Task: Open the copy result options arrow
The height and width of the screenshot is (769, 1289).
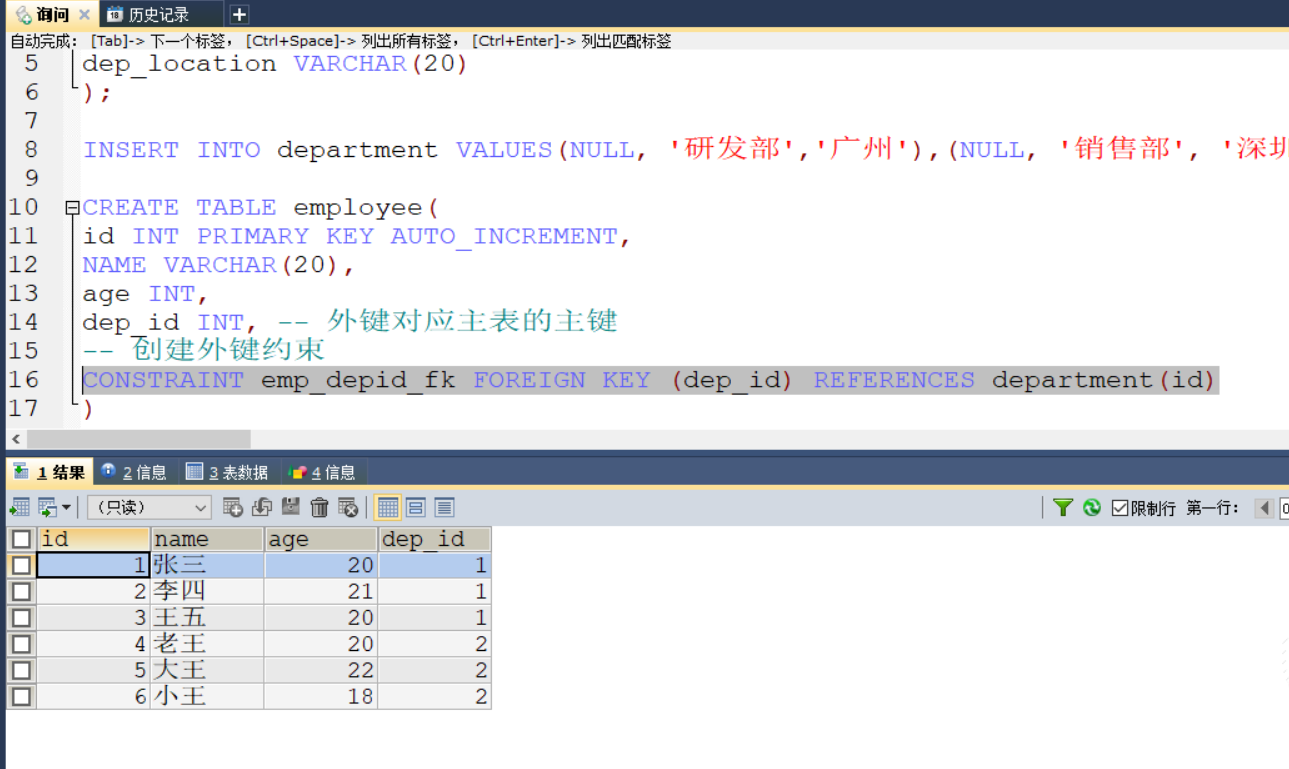Action: pyautogui.click(x=66, y=508)
